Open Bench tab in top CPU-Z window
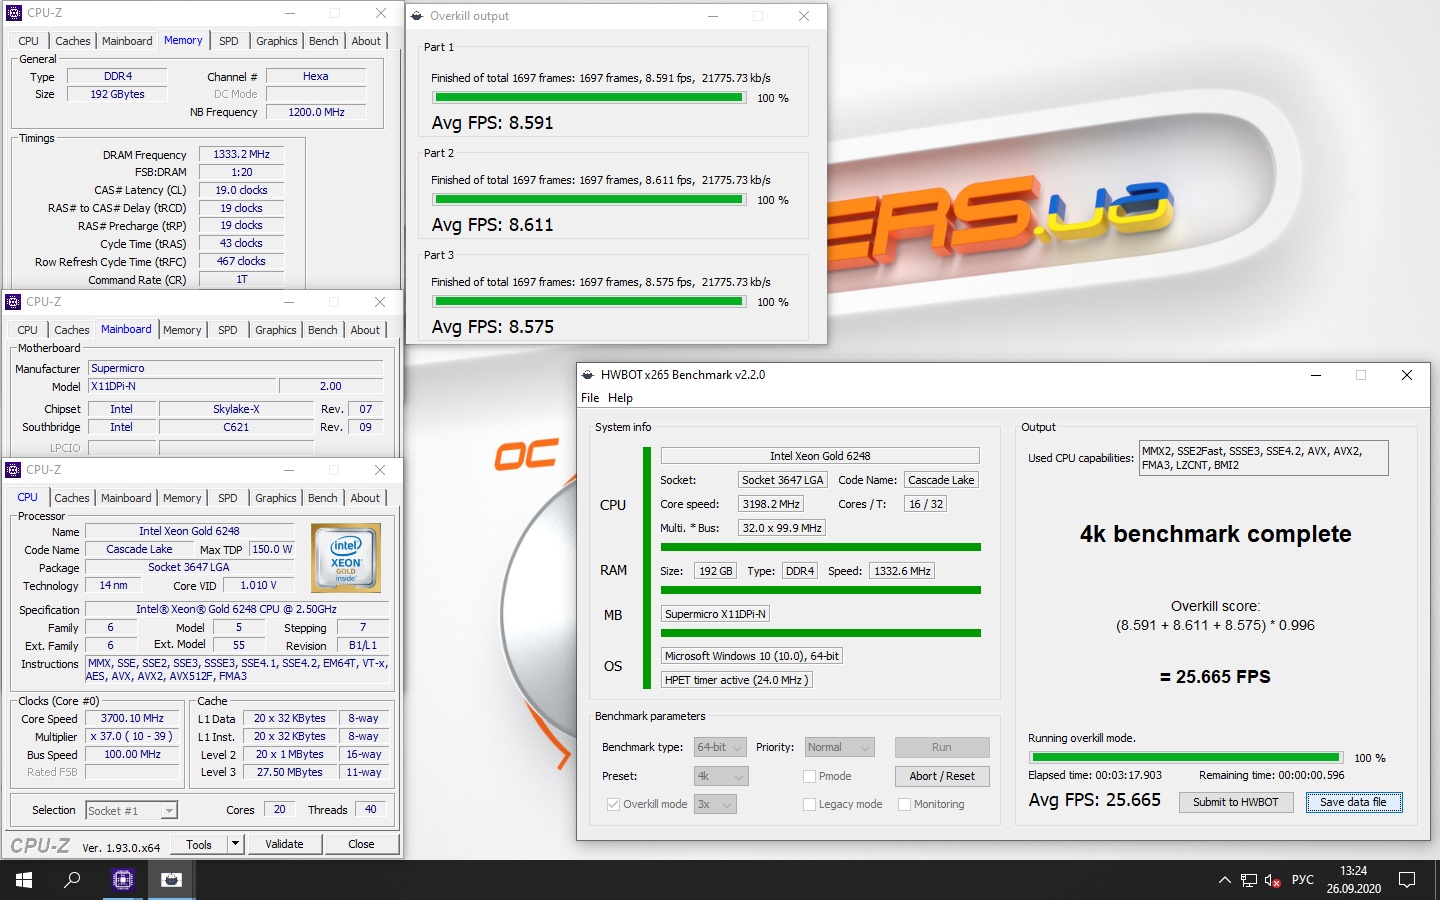Image resolution: width=1440 pixels, height=900 pixels. click(x=323, y=41)
